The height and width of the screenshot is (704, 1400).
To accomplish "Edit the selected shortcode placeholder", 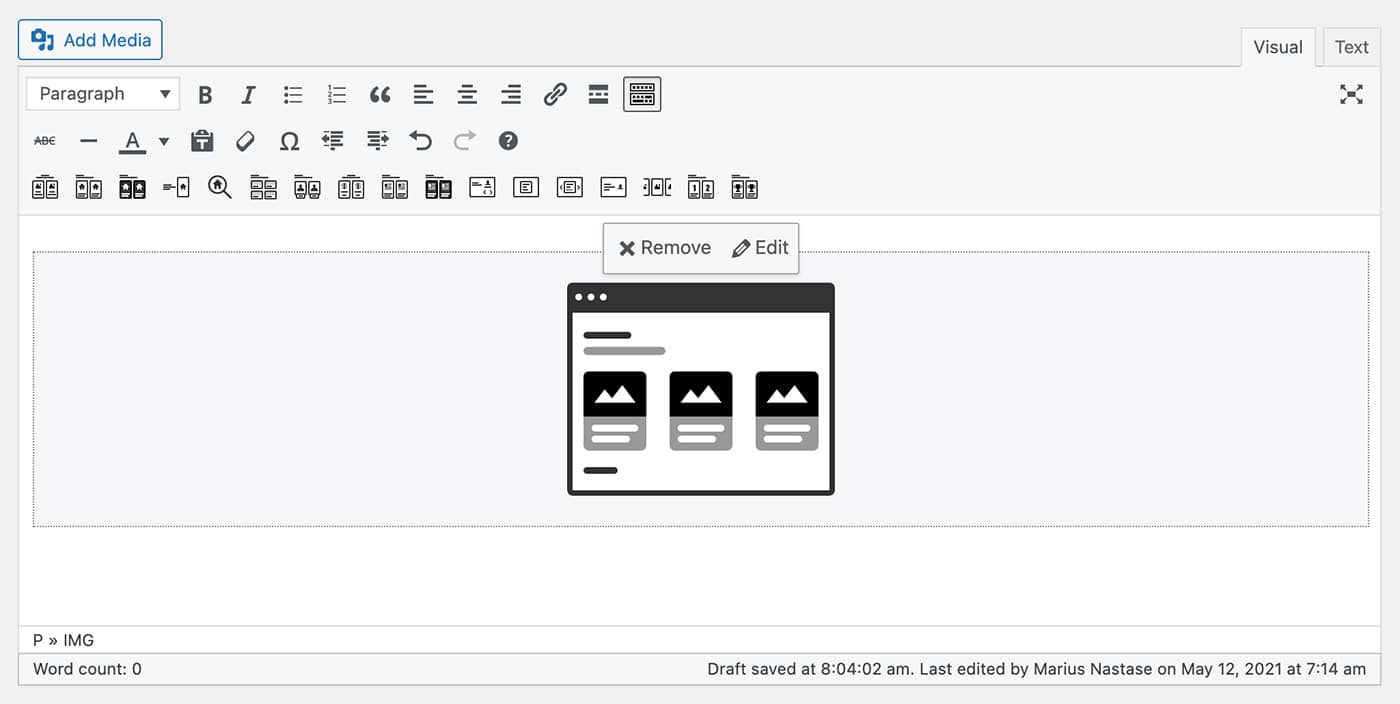I will tap(760, 248).
